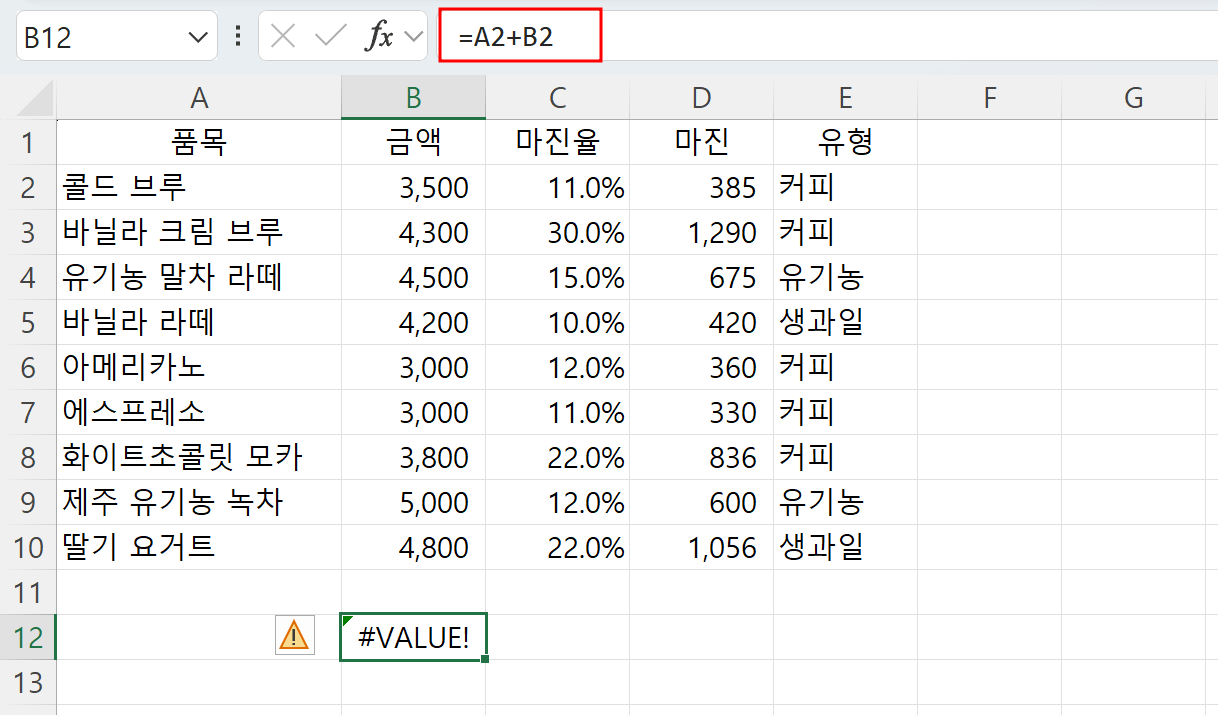Click the Select All corner button above row headers

click(x=30, y=97)
